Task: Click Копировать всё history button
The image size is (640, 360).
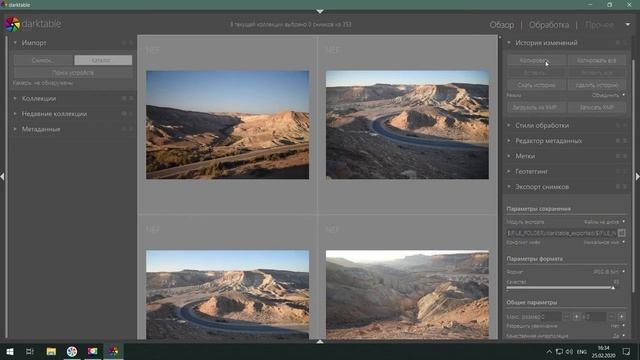Action: pyautogui.click(x=596, y=60)
